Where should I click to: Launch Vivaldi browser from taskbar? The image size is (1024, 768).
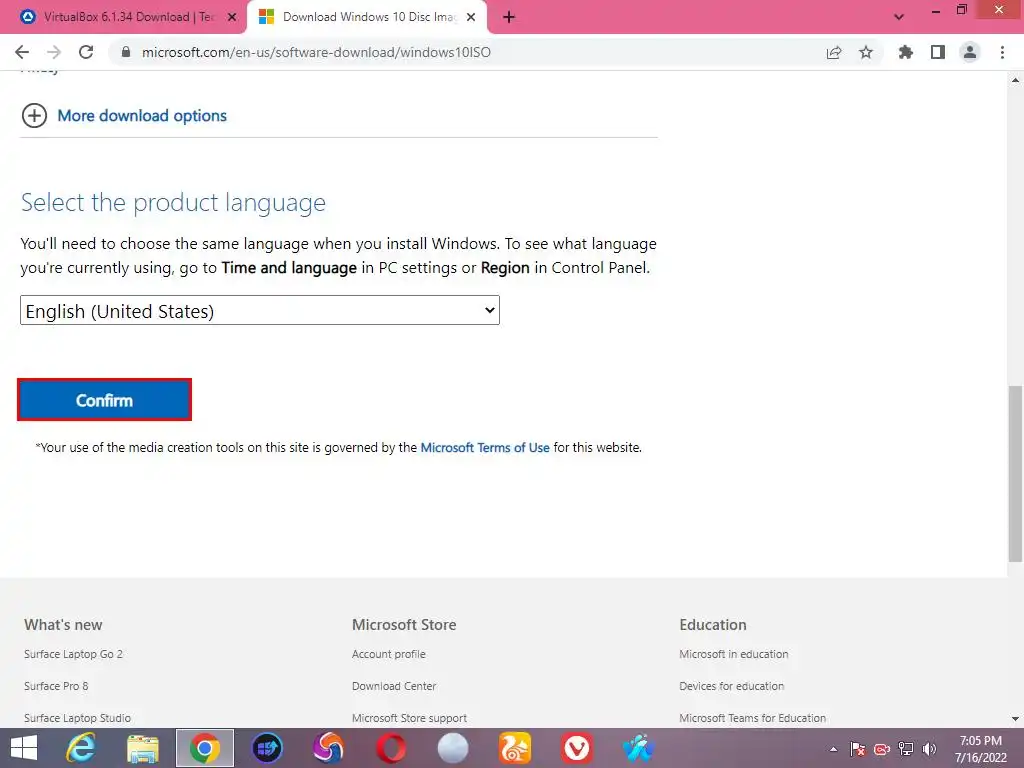point(577,748)
